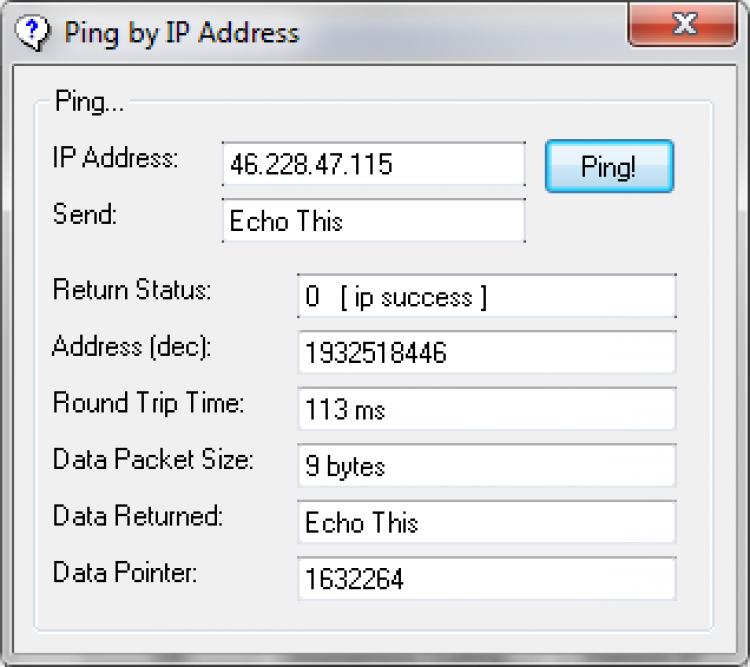The image size is (750, 667).
Task: Click the "Data Pointer:" label
Action: pos(125,573)
